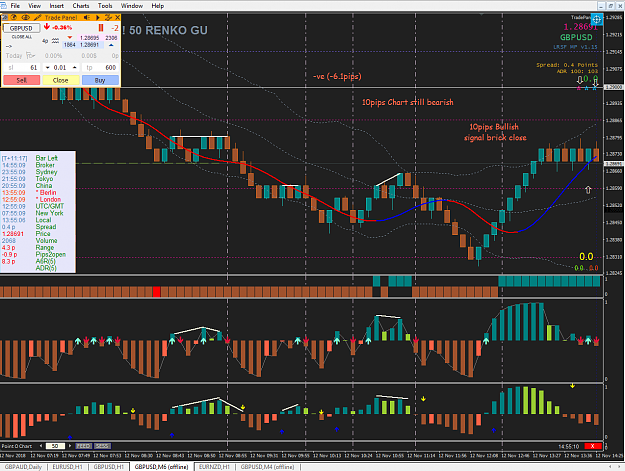The height and width of the screenshot is (471, 625).
Task: Click the blue up triangle beside the bid price
Action: coord(111,45)
